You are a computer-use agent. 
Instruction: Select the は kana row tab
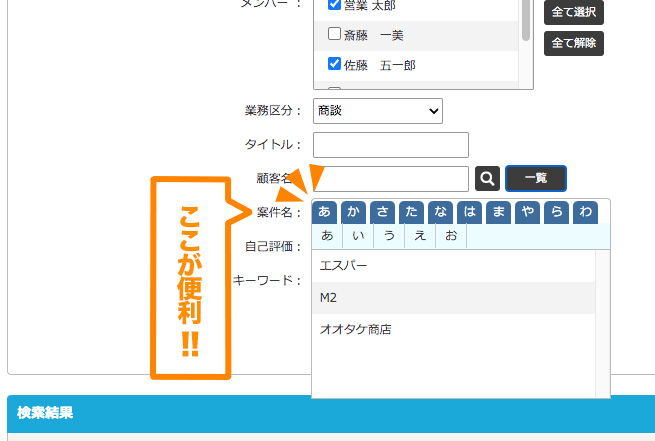pyautogui.click(x=470, y=212)
